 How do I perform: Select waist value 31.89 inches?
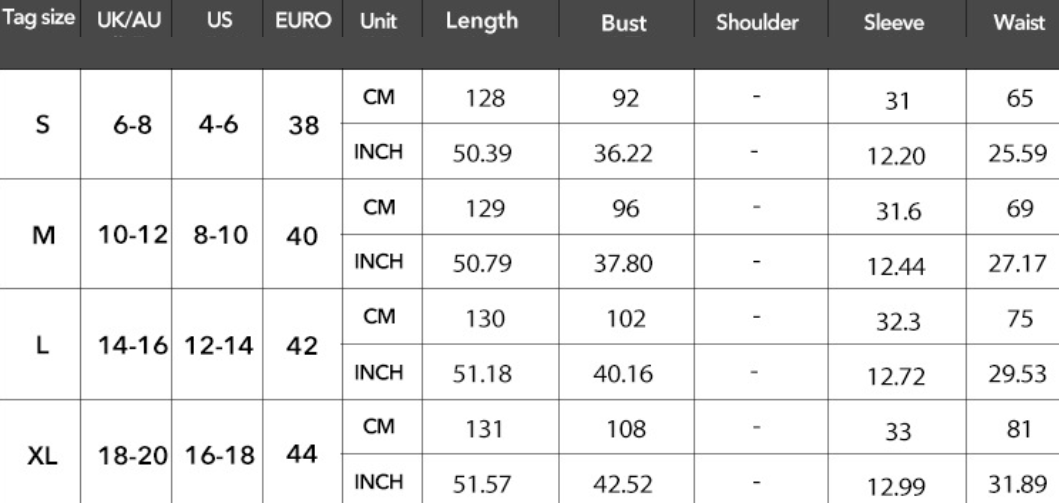(1018, 483)
